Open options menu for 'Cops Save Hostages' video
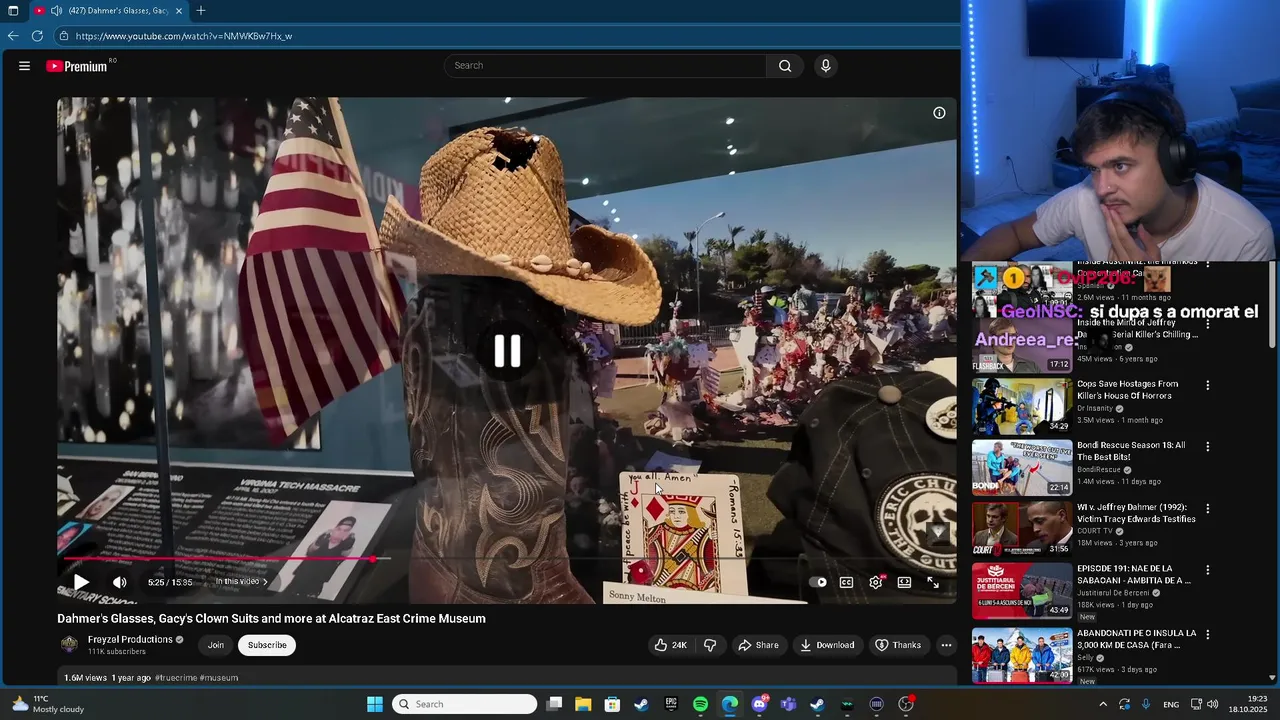The width and height of the screenshot is (1280, 720). 1207,385
